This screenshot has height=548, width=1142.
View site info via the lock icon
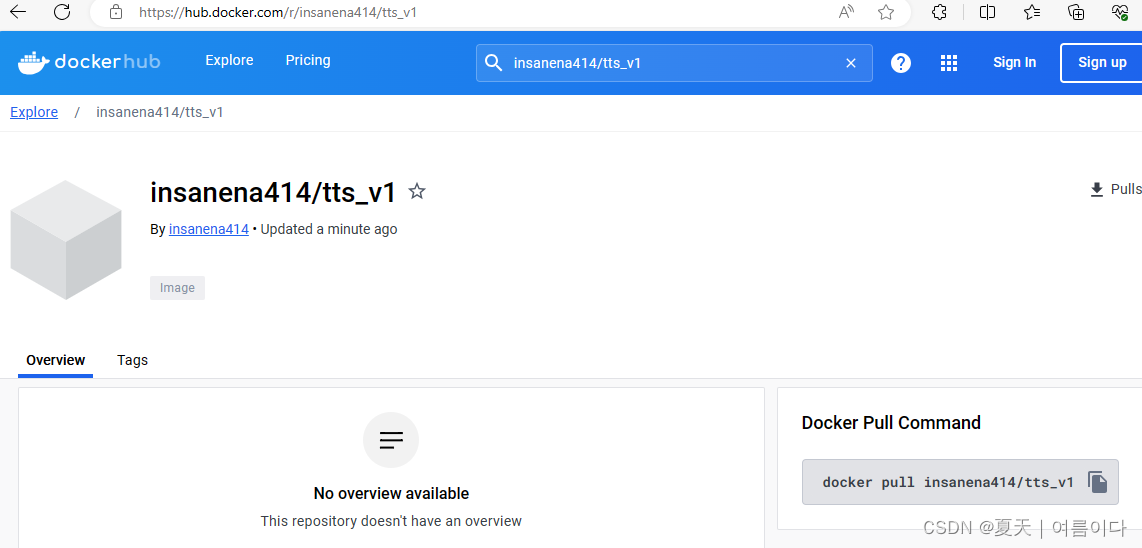pyautogui.click(x=115, y=12)
